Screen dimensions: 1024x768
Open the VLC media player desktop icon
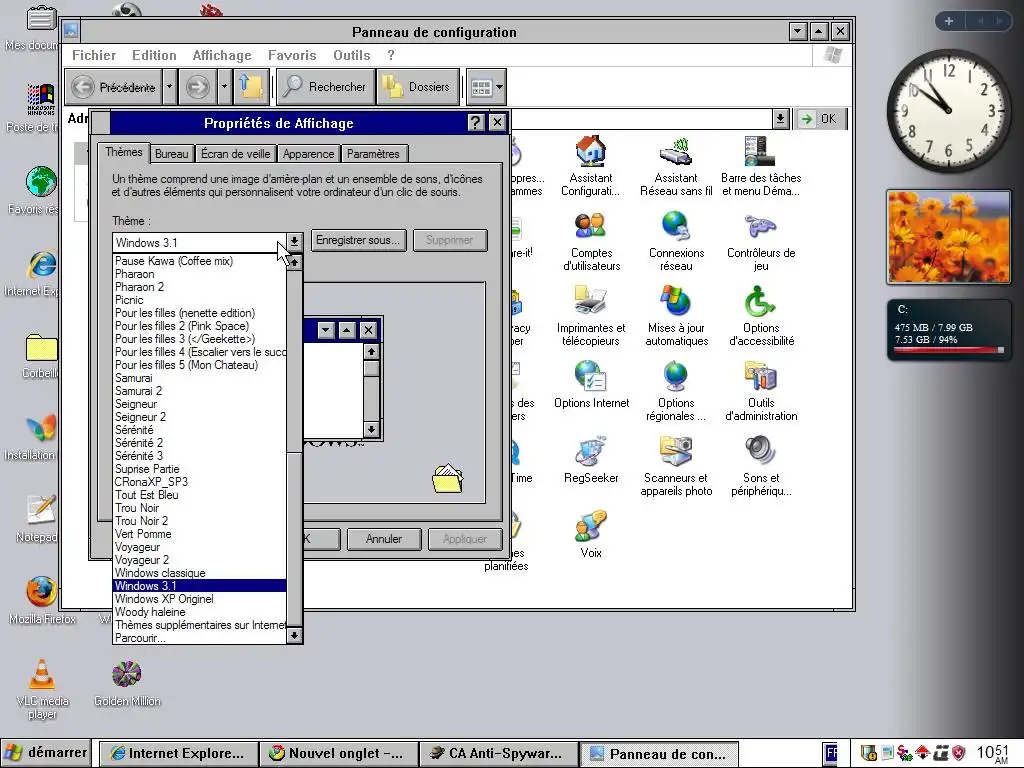pos(42,689)
